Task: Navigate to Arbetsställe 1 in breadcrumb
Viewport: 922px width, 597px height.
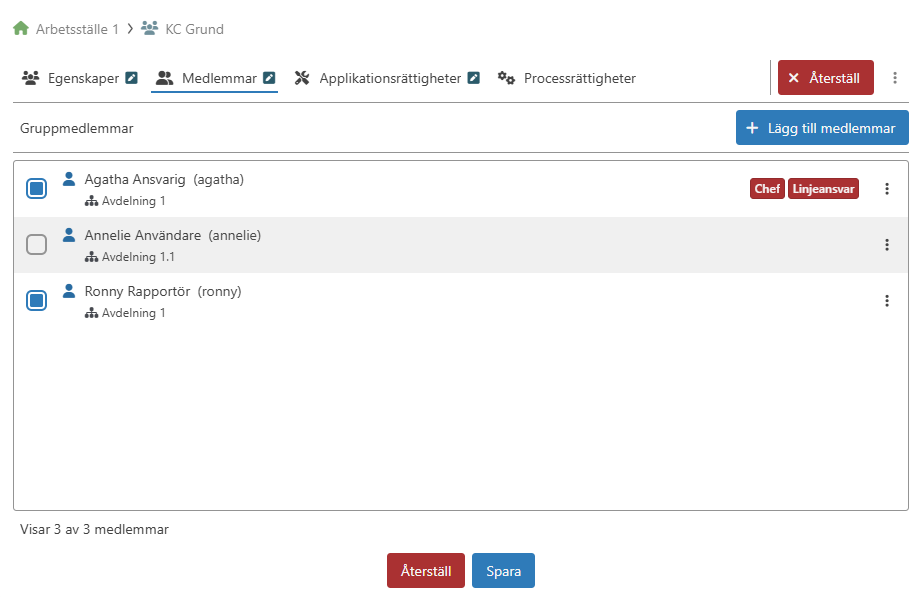Action: point(77,29)
